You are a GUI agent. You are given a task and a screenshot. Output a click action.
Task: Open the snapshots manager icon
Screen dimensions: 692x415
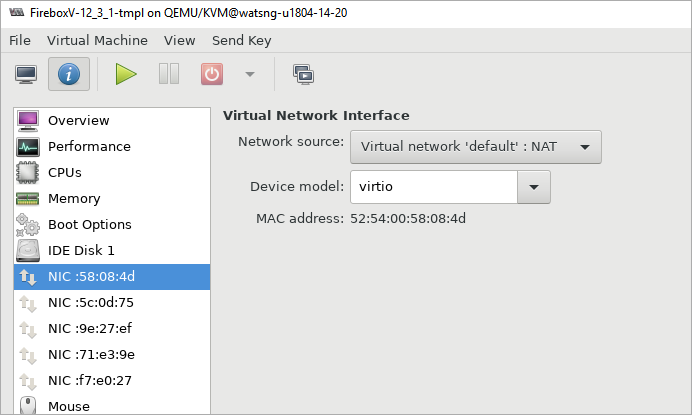pos(302,74)
